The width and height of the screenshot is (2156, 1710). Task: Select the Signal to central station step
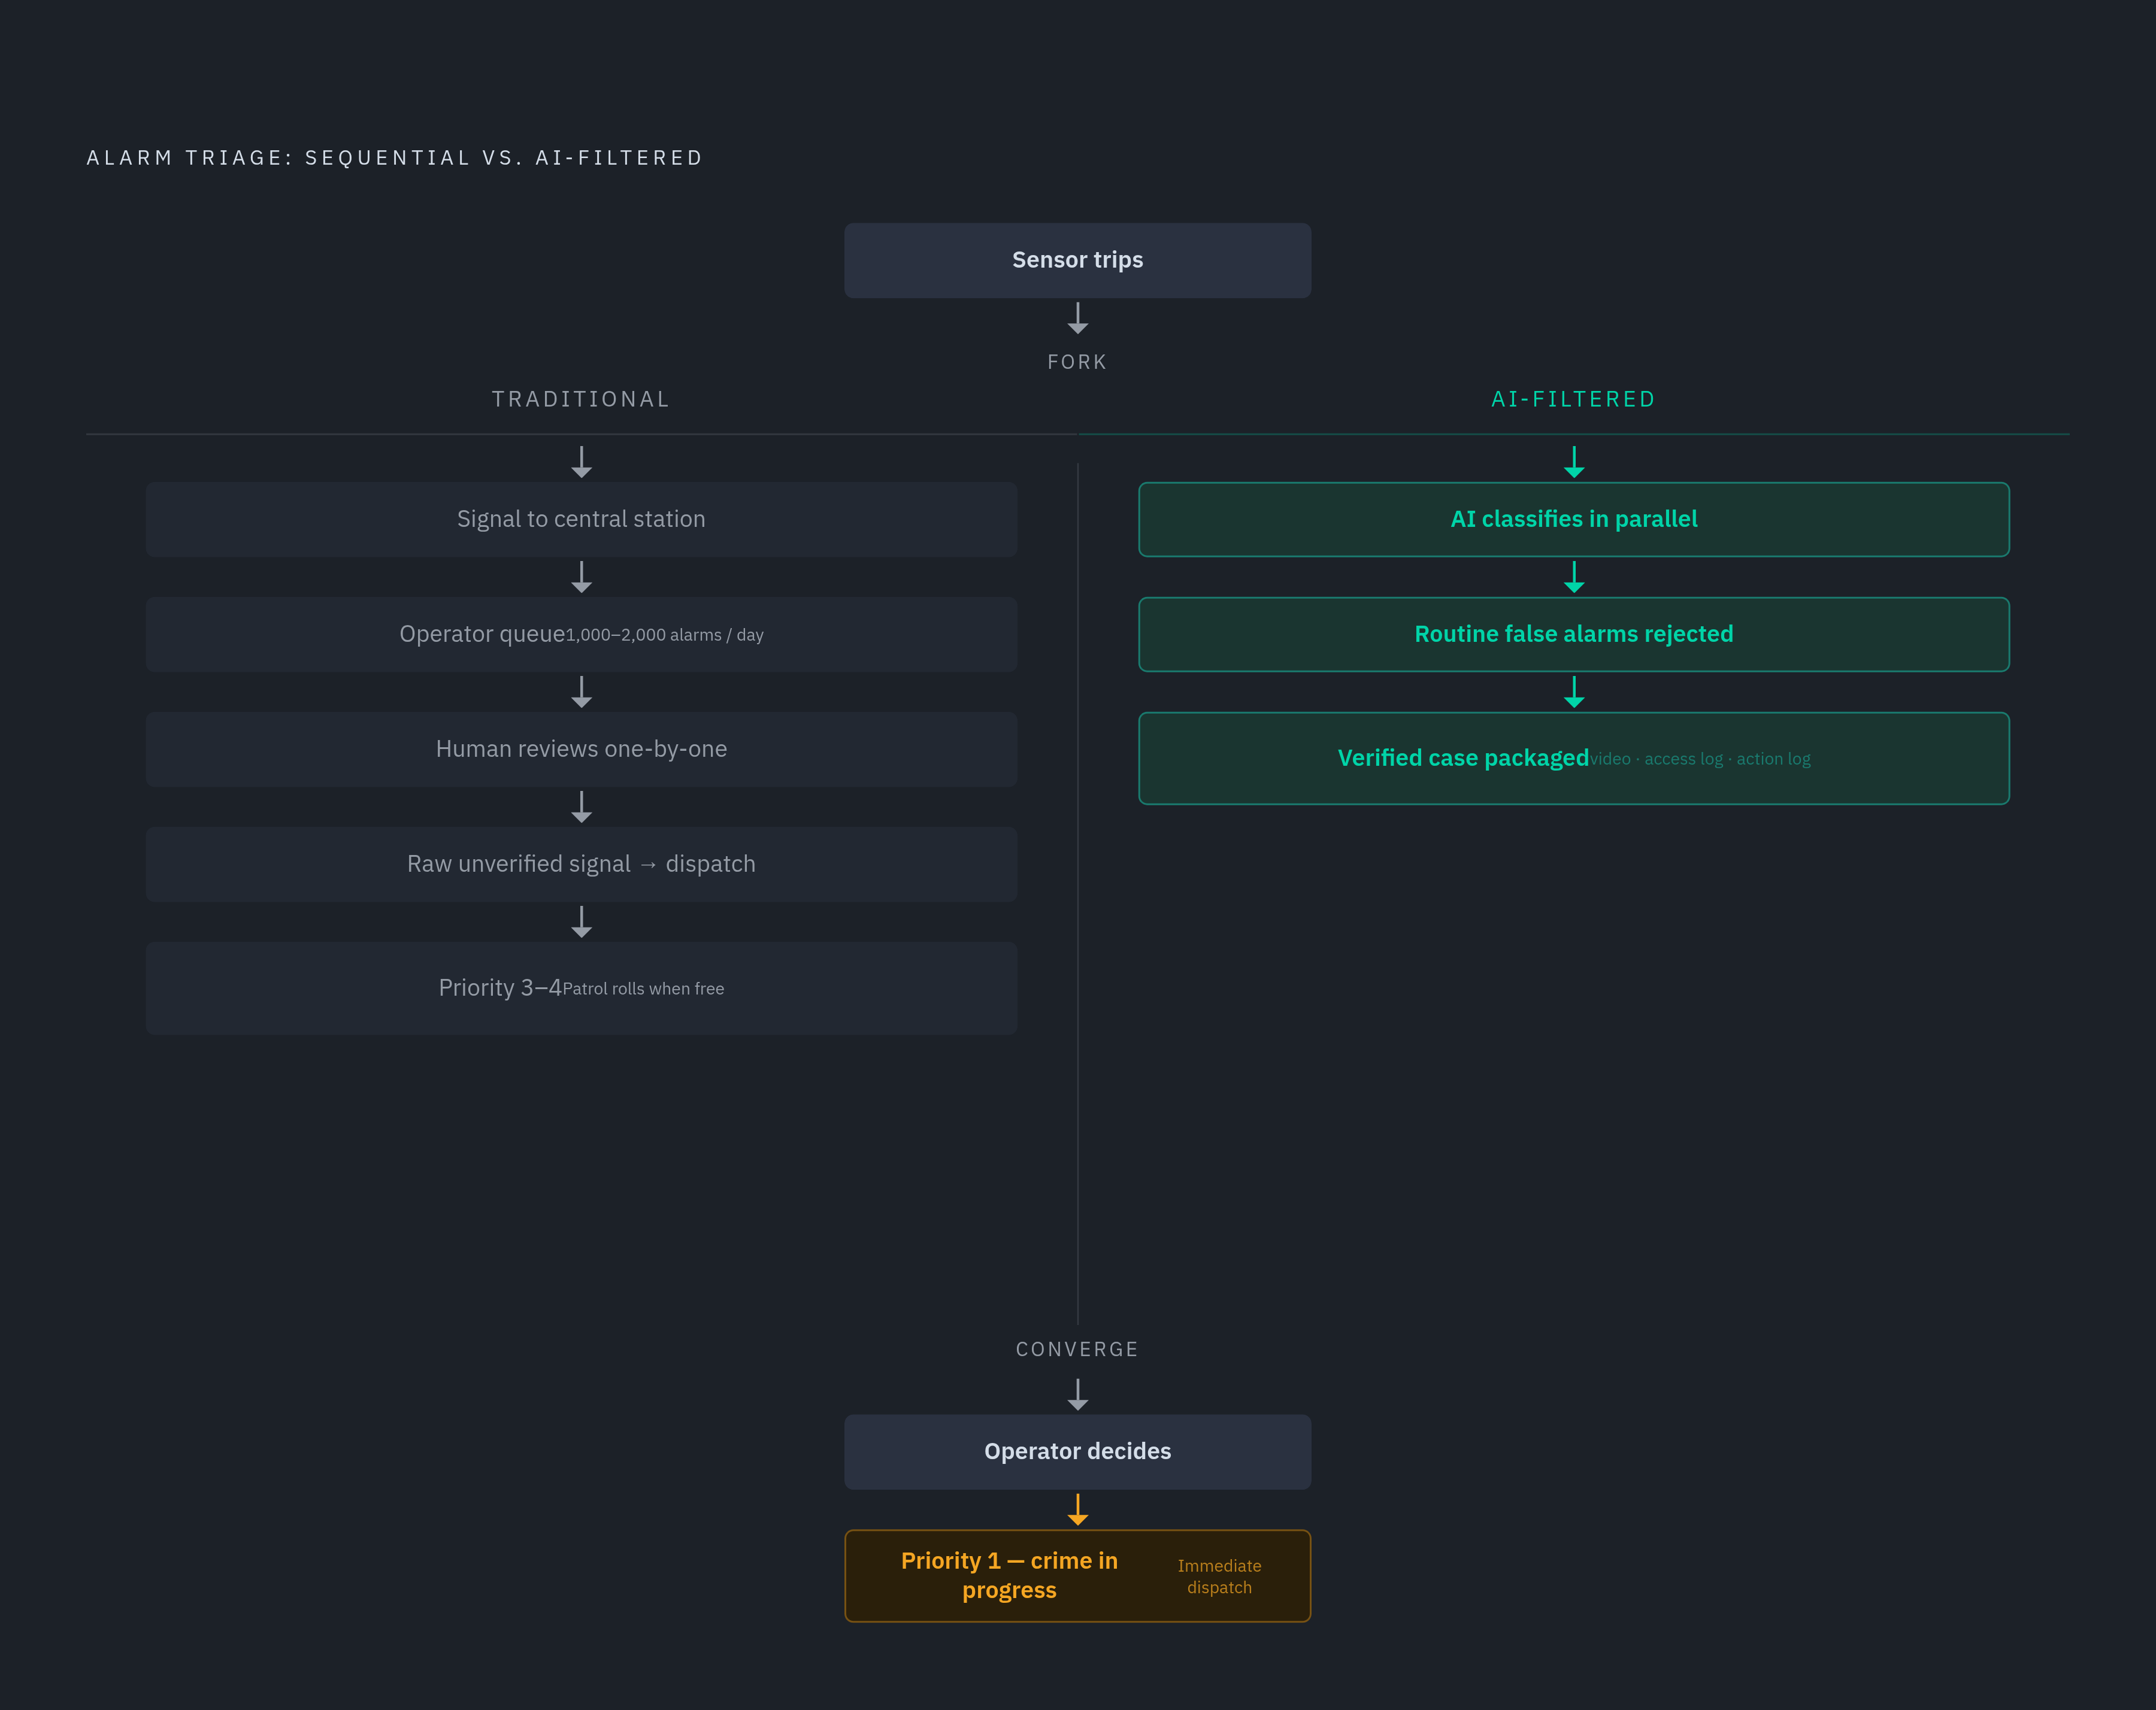[581, 519]
